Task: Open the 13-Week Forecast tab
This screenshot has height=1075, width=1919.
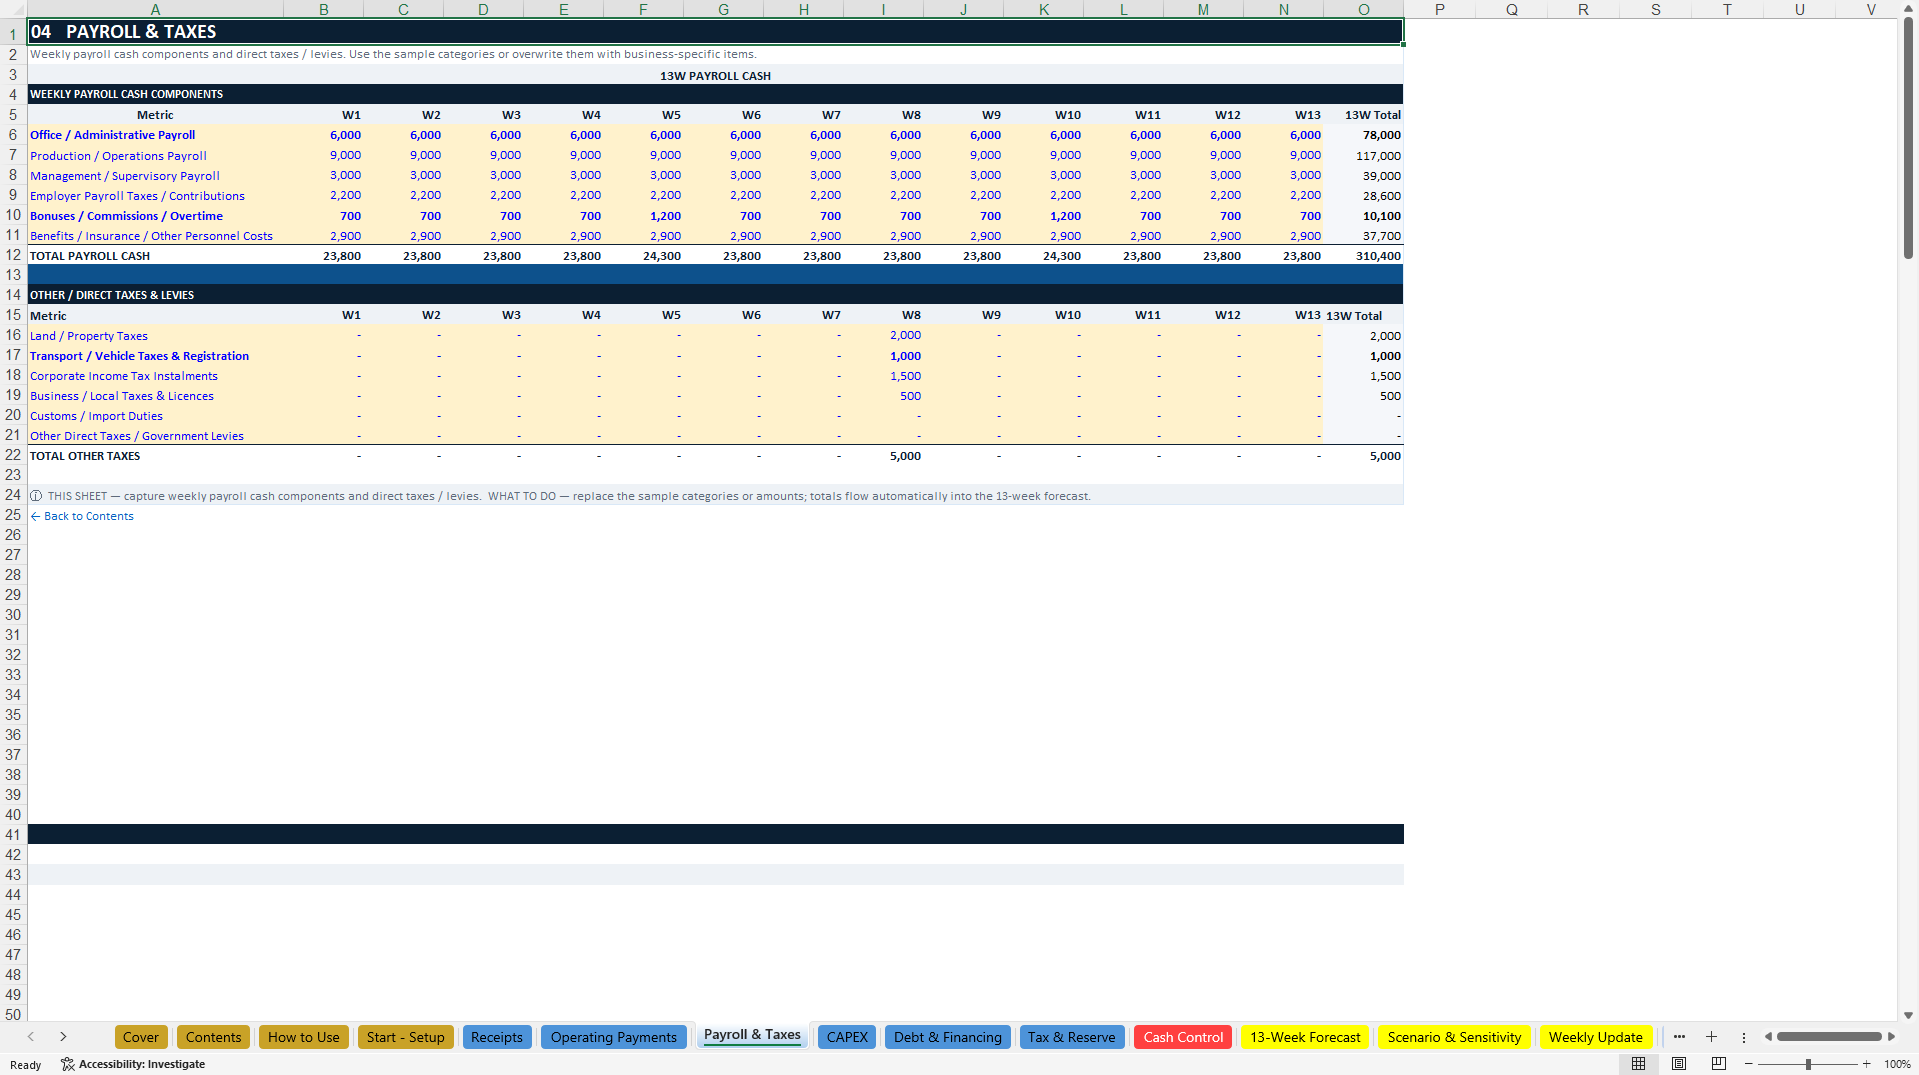Action: [1305, 1037]
